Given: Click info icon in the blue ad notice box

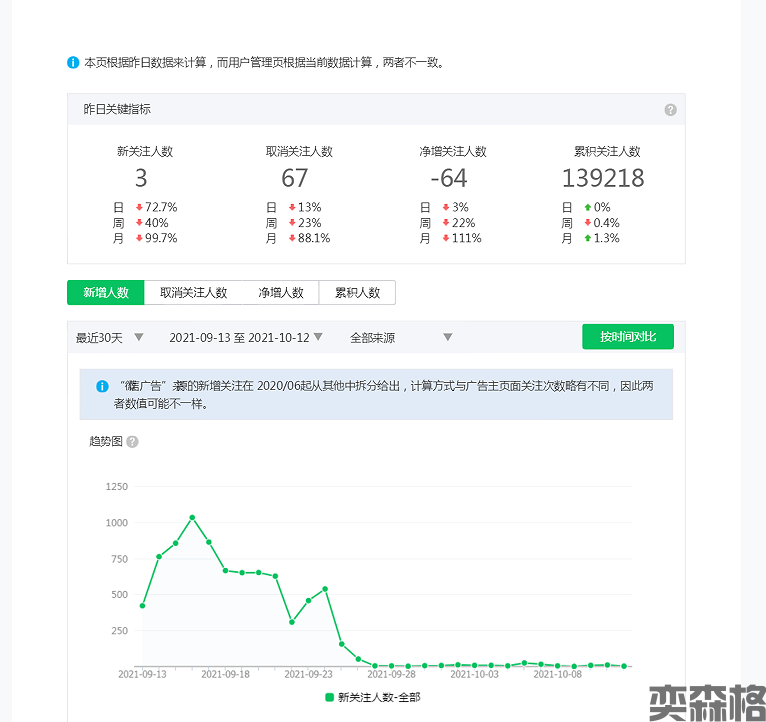Looking at the screenshot, I should click(102, 386).
